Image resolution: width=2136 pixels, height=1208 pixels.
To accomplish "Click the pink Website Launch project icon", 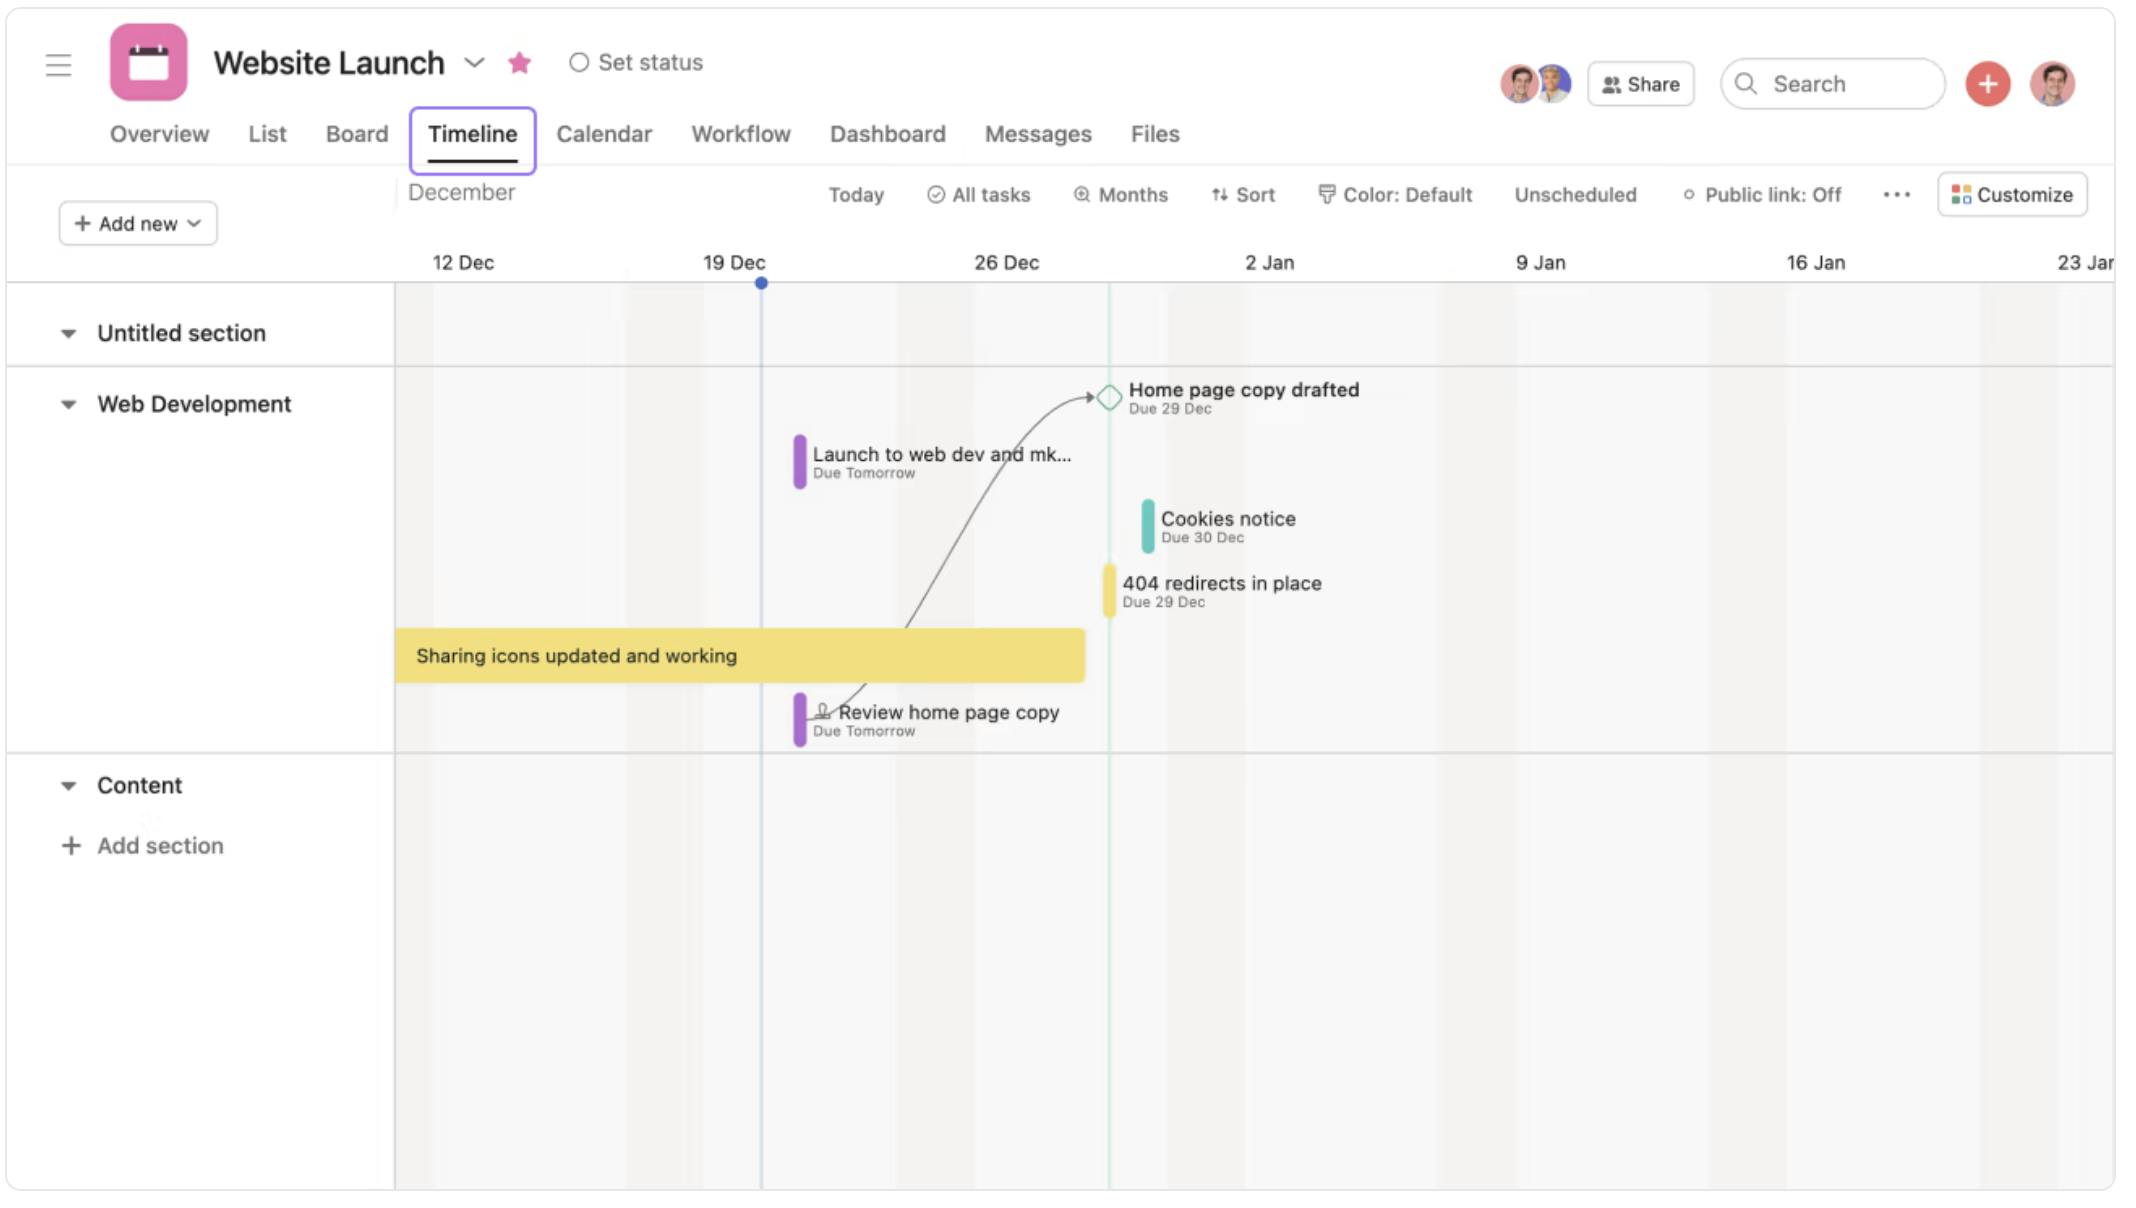I will point(148,62).
